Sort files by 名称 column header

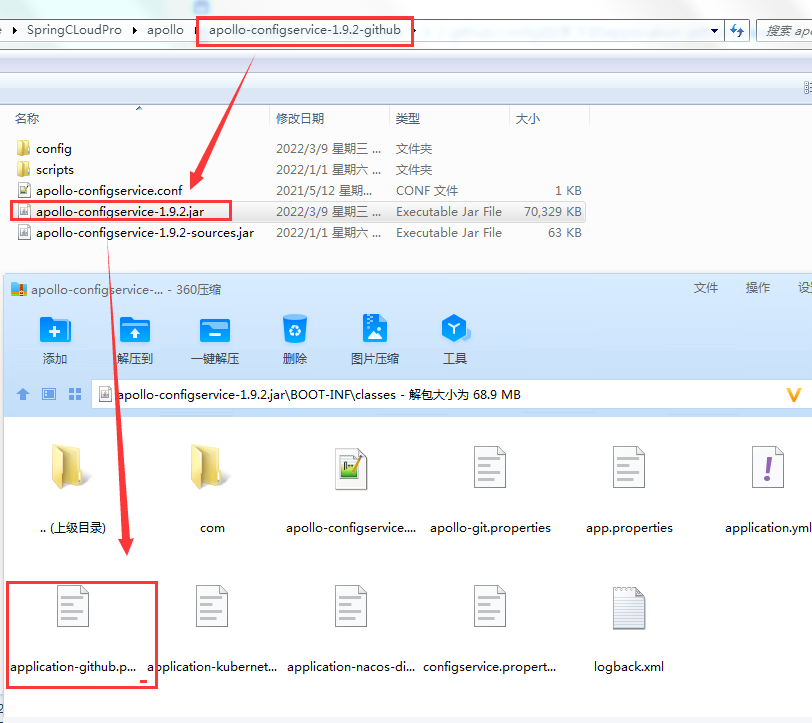pyautogui.click(x=27, y=119)
